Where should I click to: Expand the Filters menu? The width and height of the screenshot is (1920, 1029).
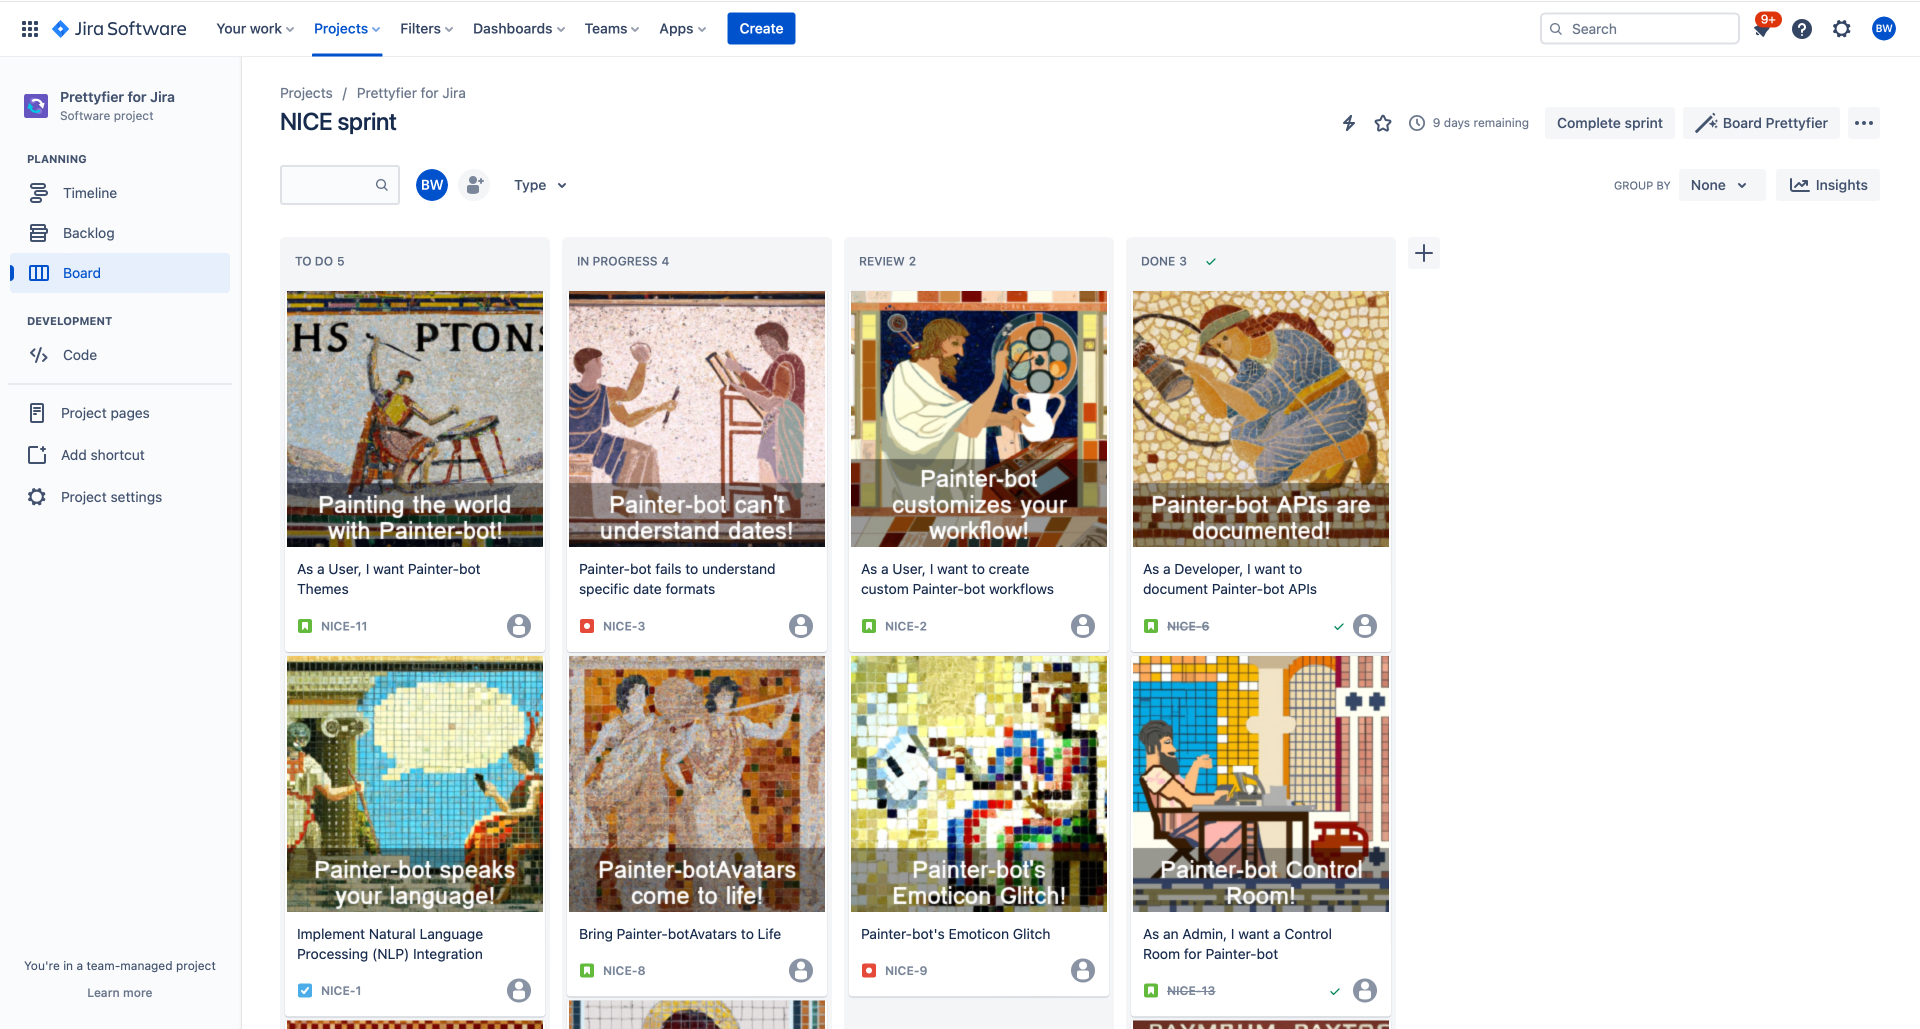pos(426,29)
